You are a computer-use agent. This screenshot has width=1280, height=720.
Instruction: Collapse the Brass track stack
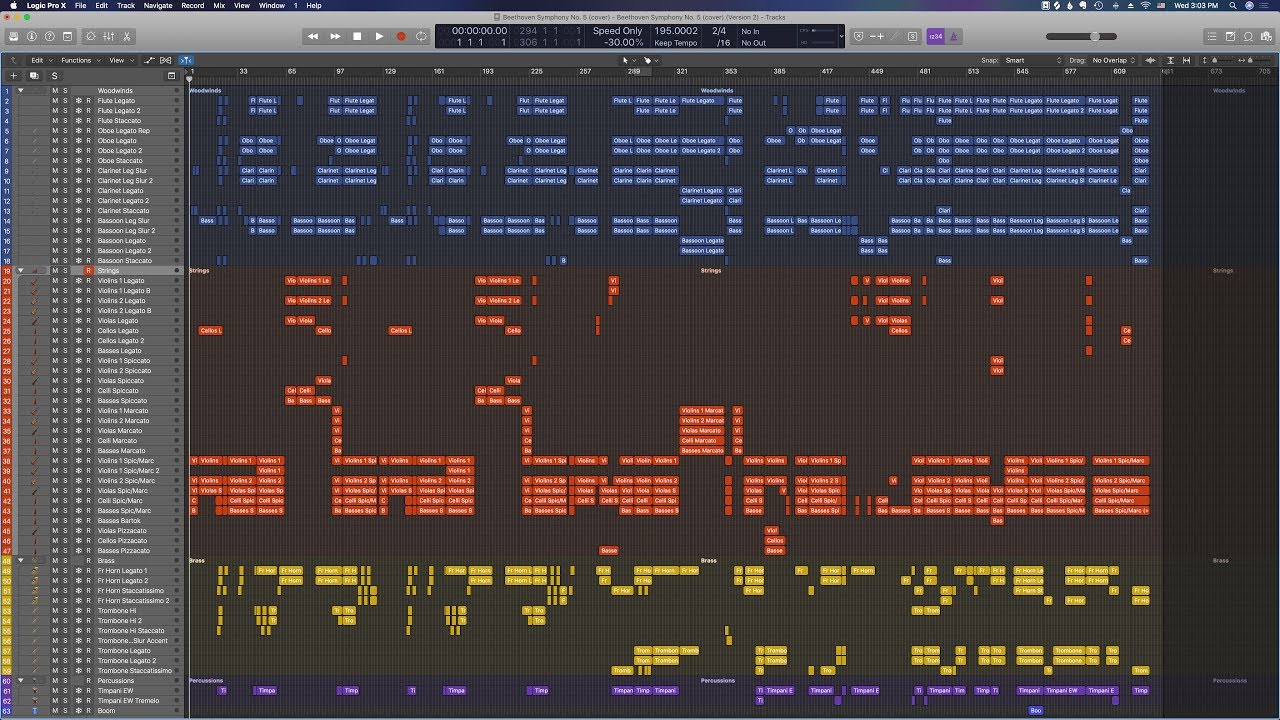20,560
